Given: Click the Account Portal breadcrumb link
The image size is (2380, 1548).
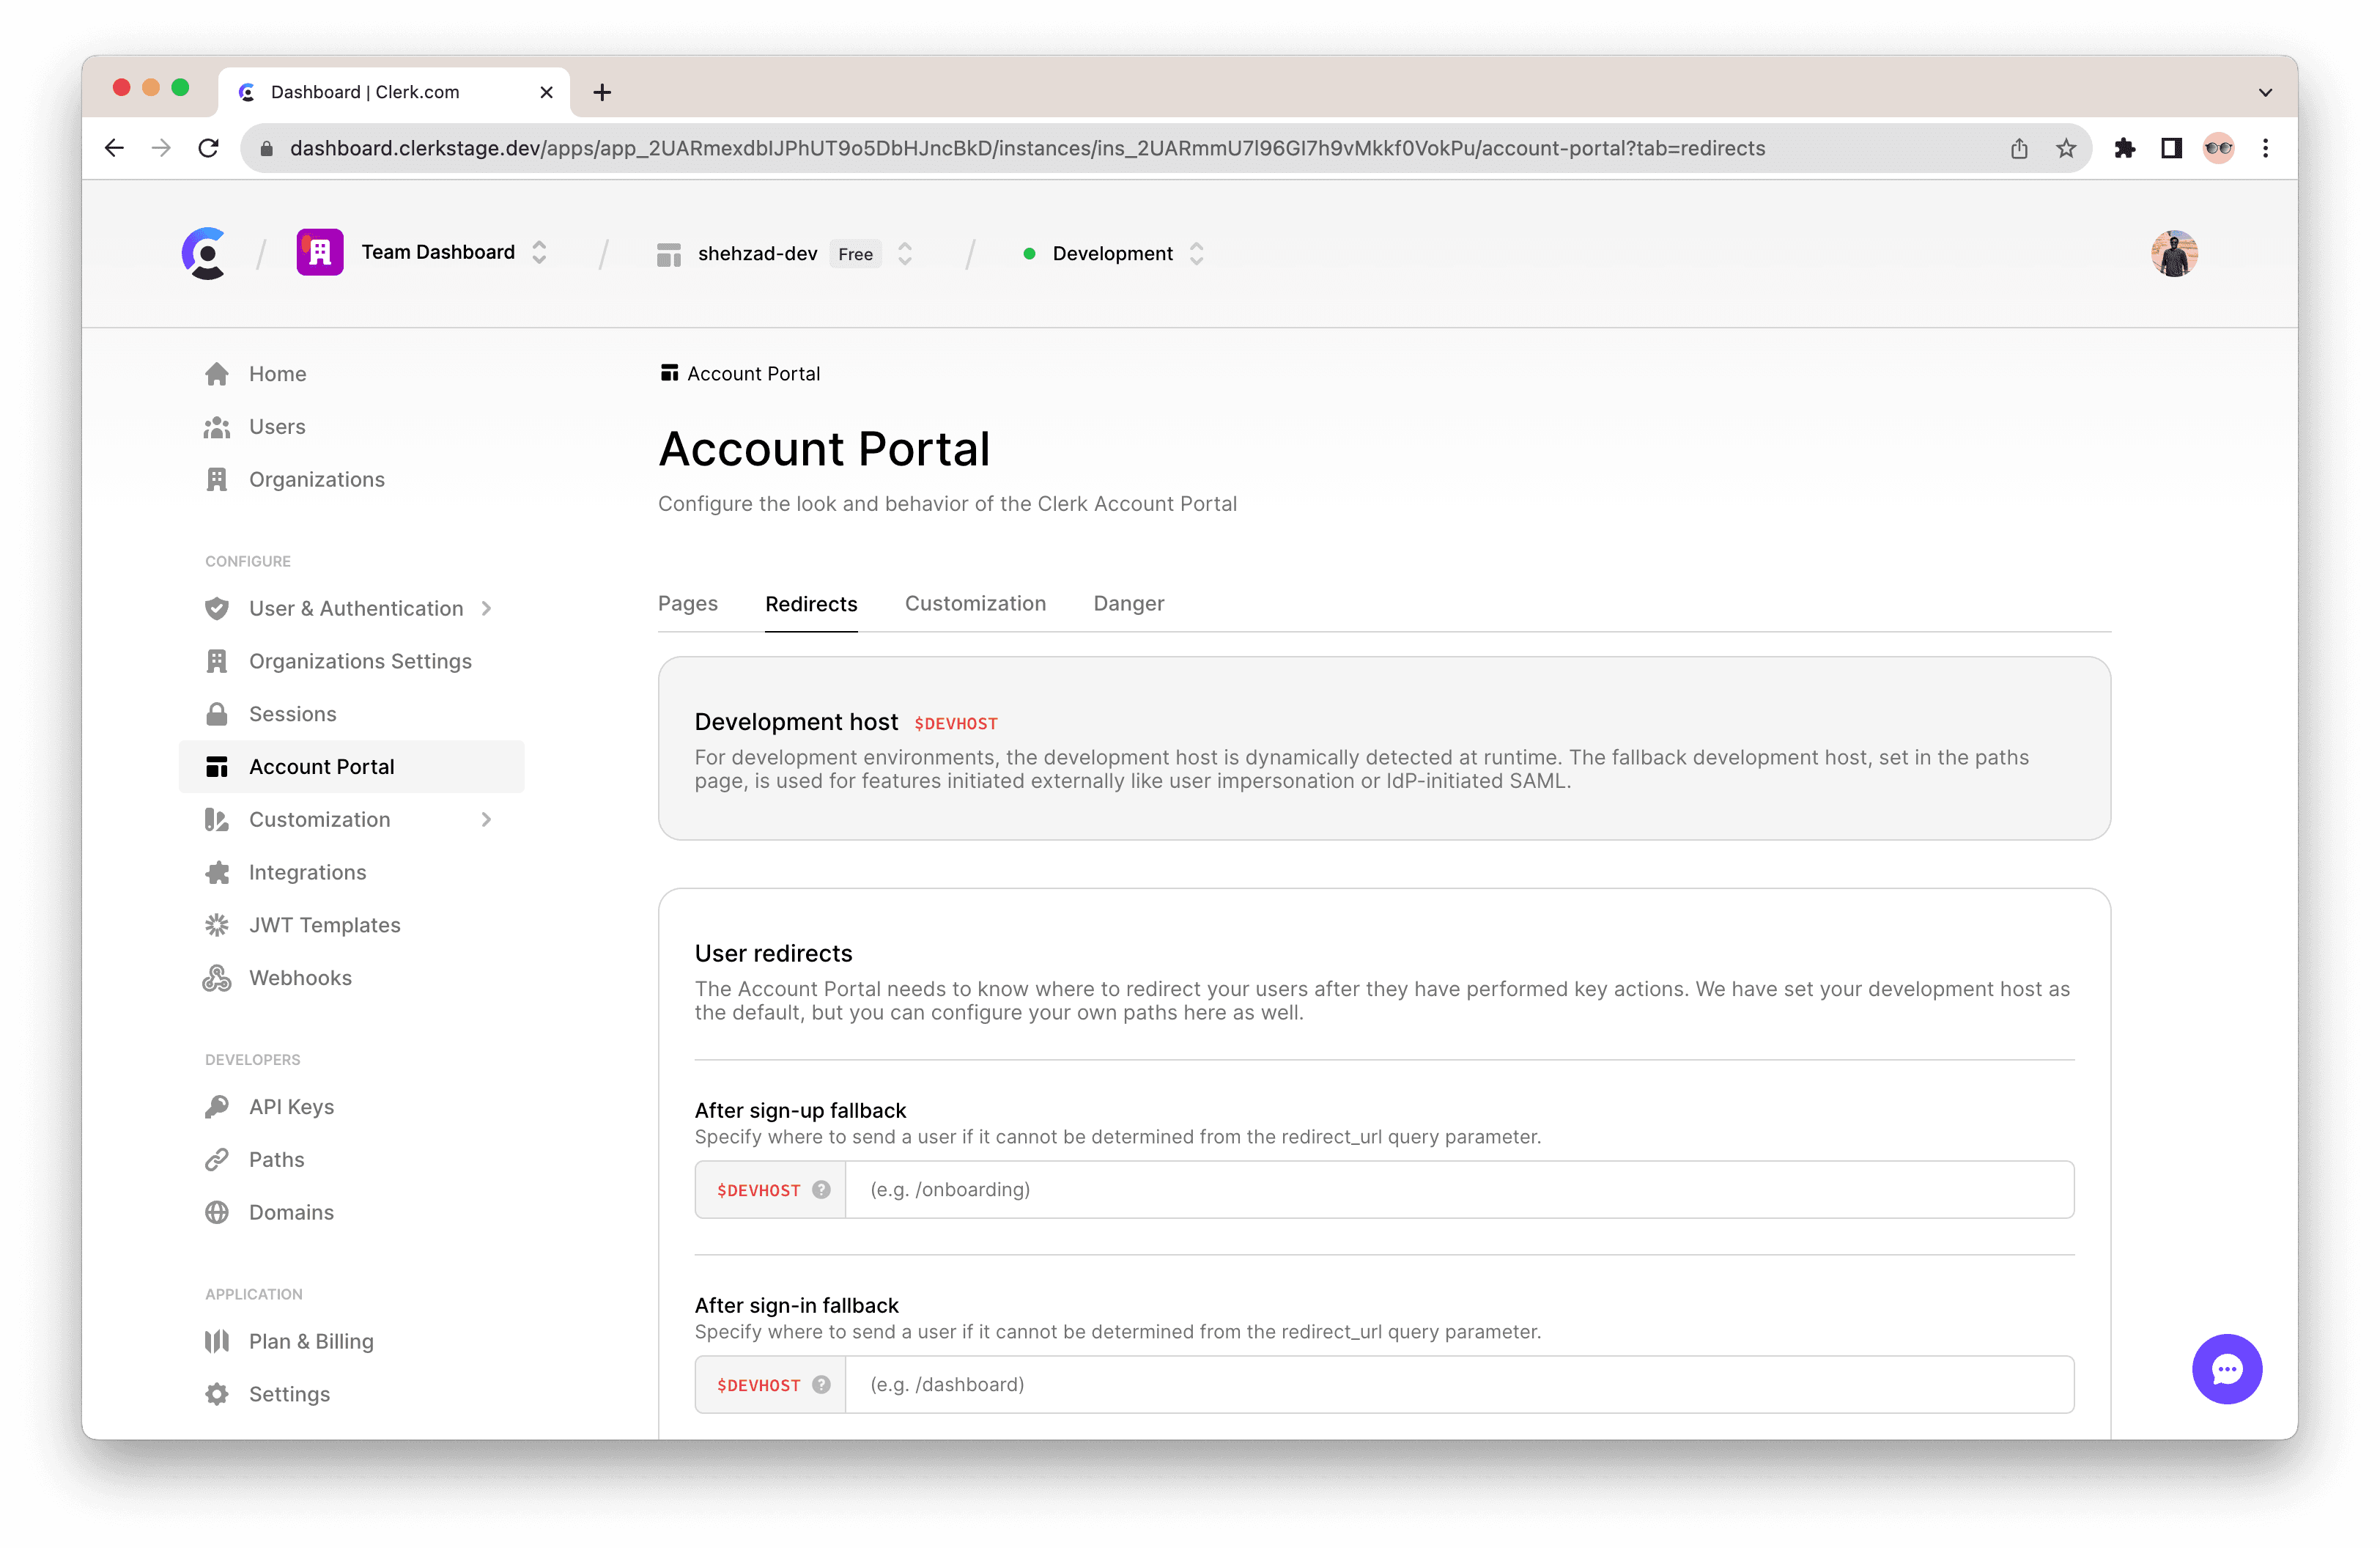Looking at the screenshot, I should [752, 373].
